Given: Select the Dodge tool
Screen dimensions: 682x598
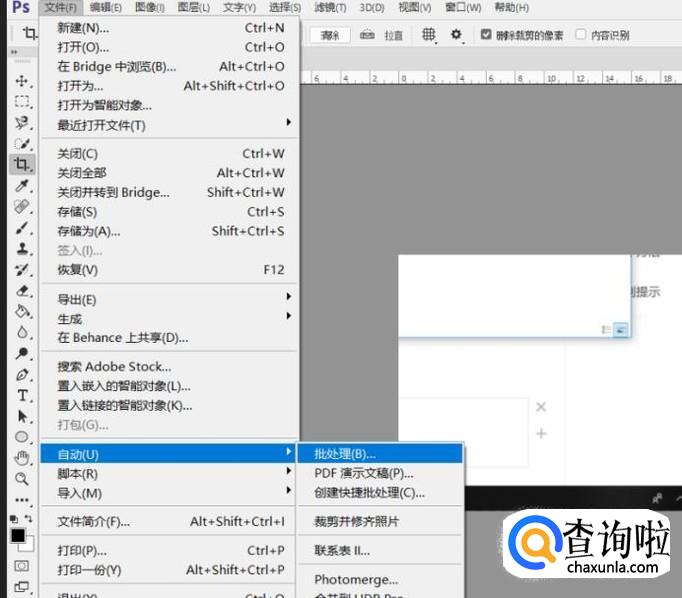Looking at the screenshot, I should click(x=22, y=353).
